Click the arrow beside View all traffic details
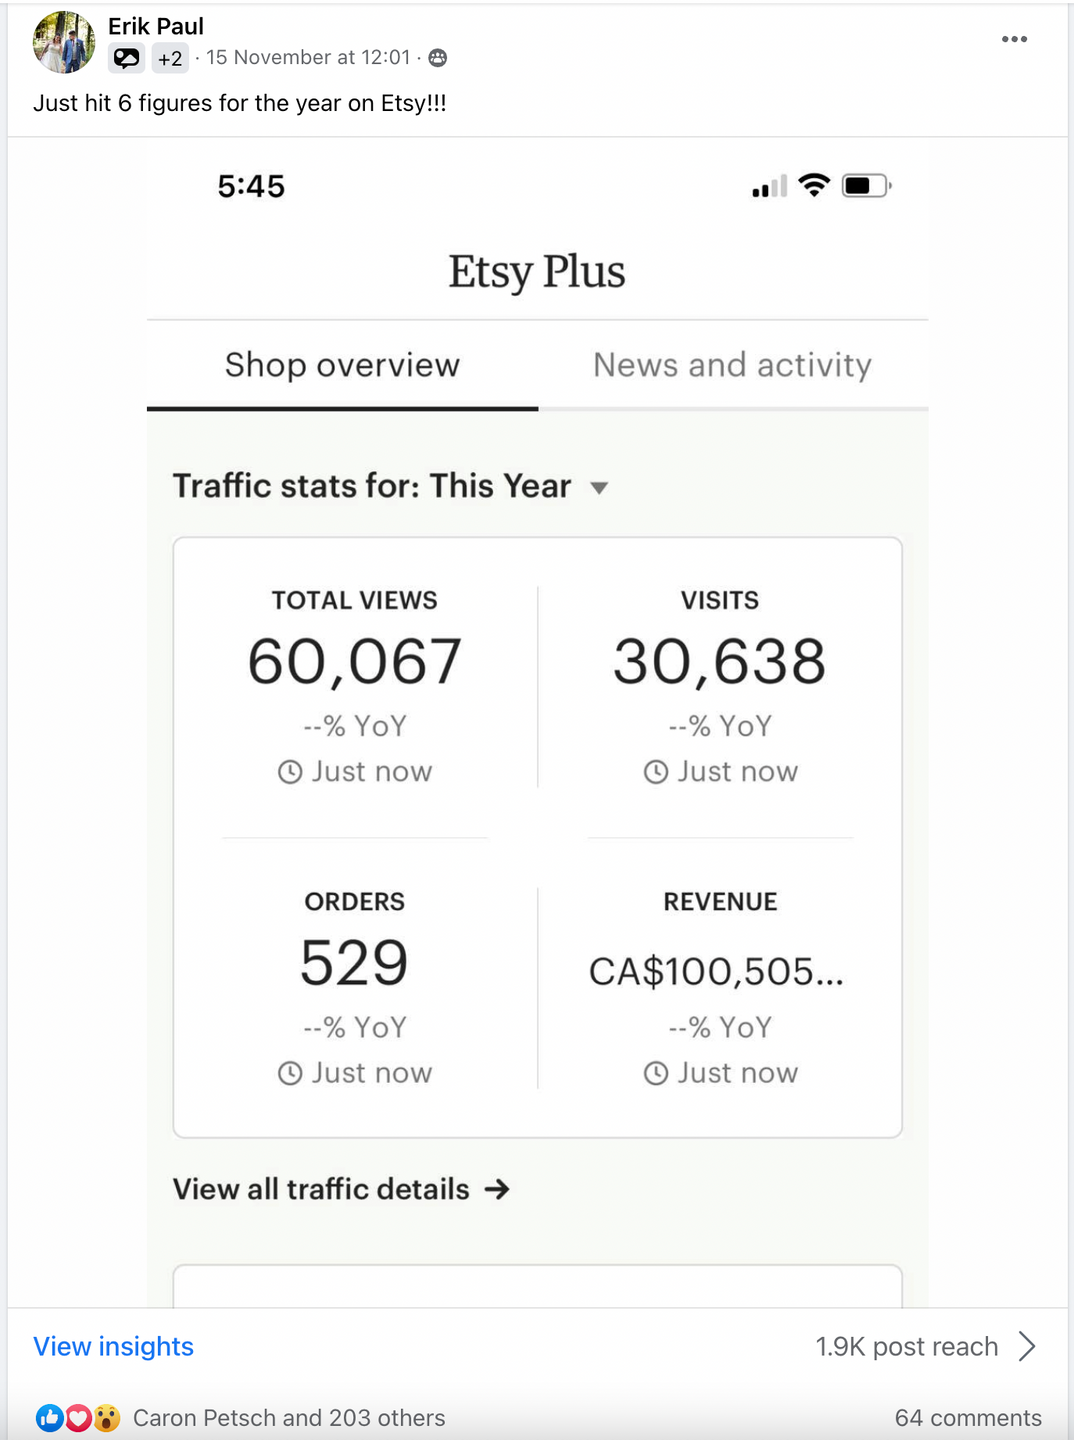Image resolution: width=1074 pixels, height=1440 pixels. [x=497, y=1189]
